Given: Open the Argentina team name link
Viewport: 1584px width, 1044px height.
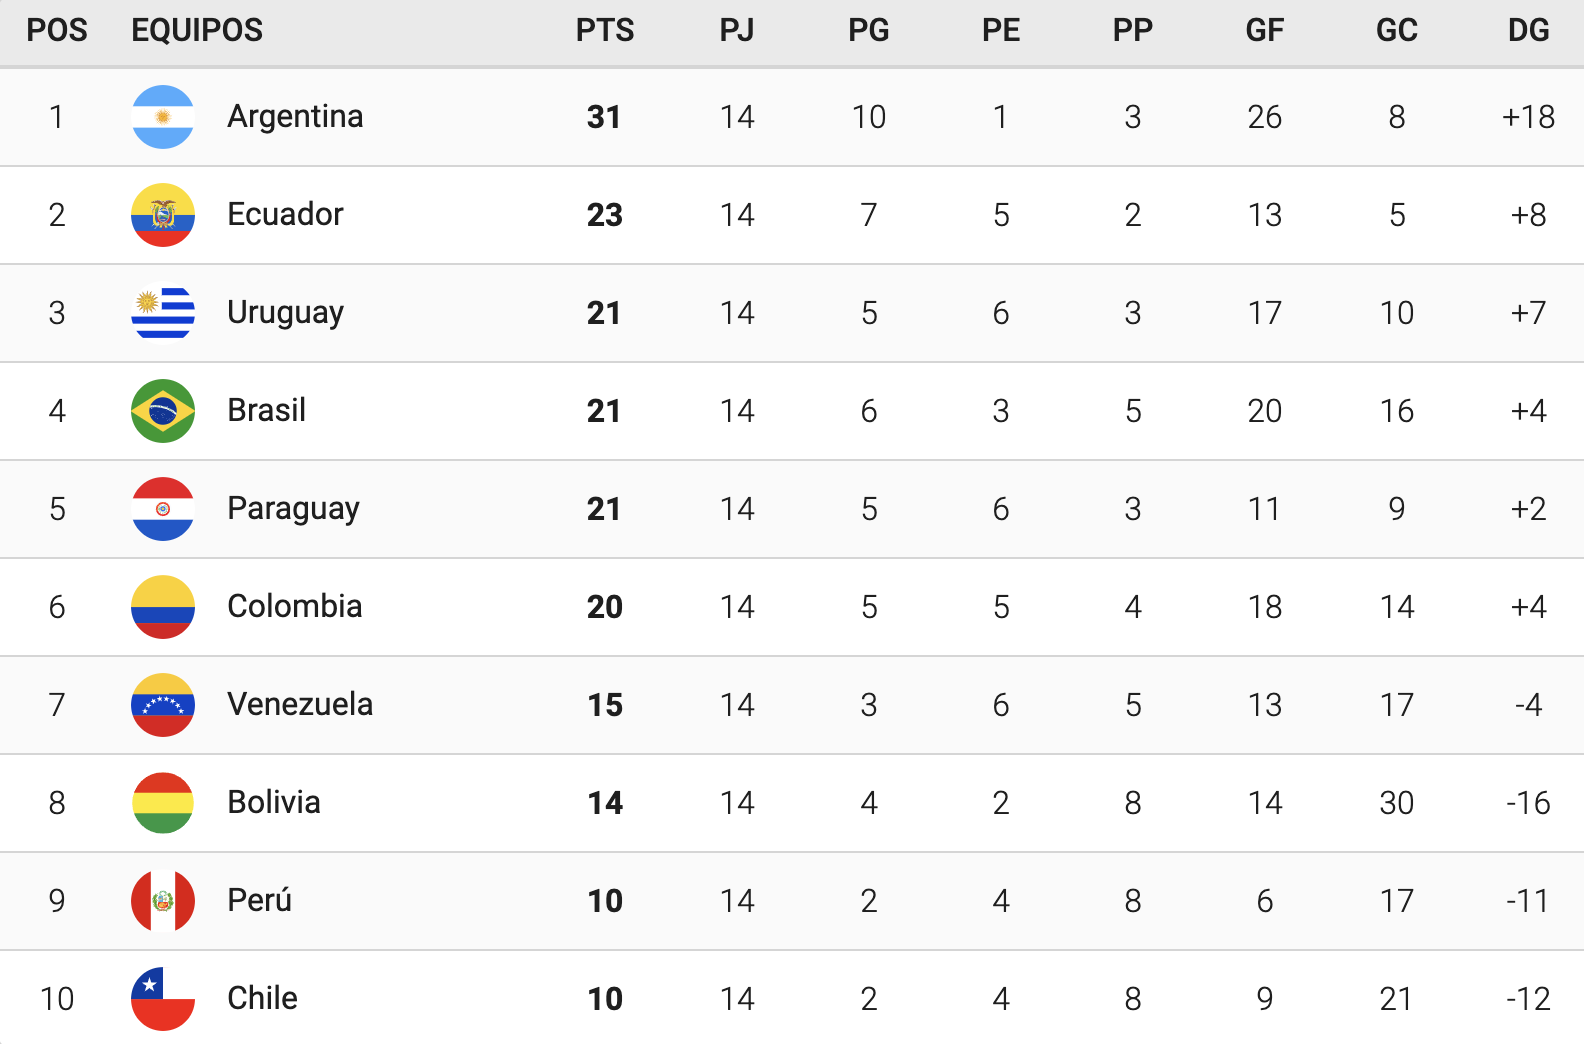Looking at the screenshot, I should point(295,117).
